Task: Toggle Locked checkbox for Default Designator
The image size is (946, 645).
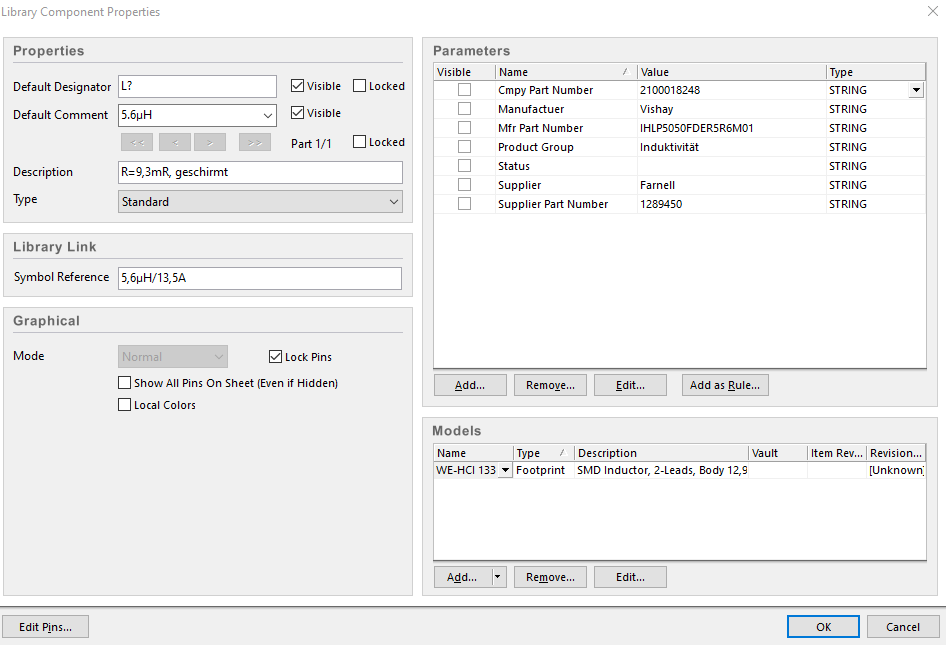Action: pos(359,86)
